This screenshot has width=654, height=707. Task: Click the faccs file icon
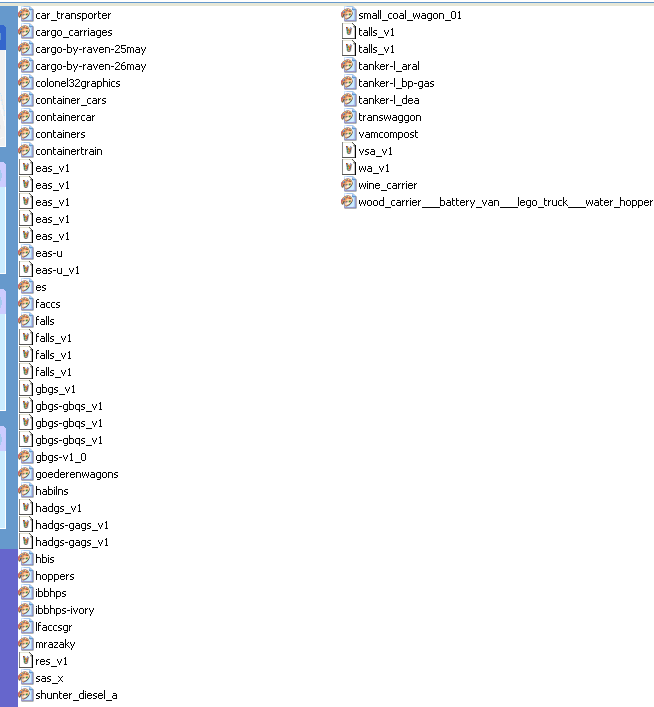pyautogui.click(x=26, y=304)
